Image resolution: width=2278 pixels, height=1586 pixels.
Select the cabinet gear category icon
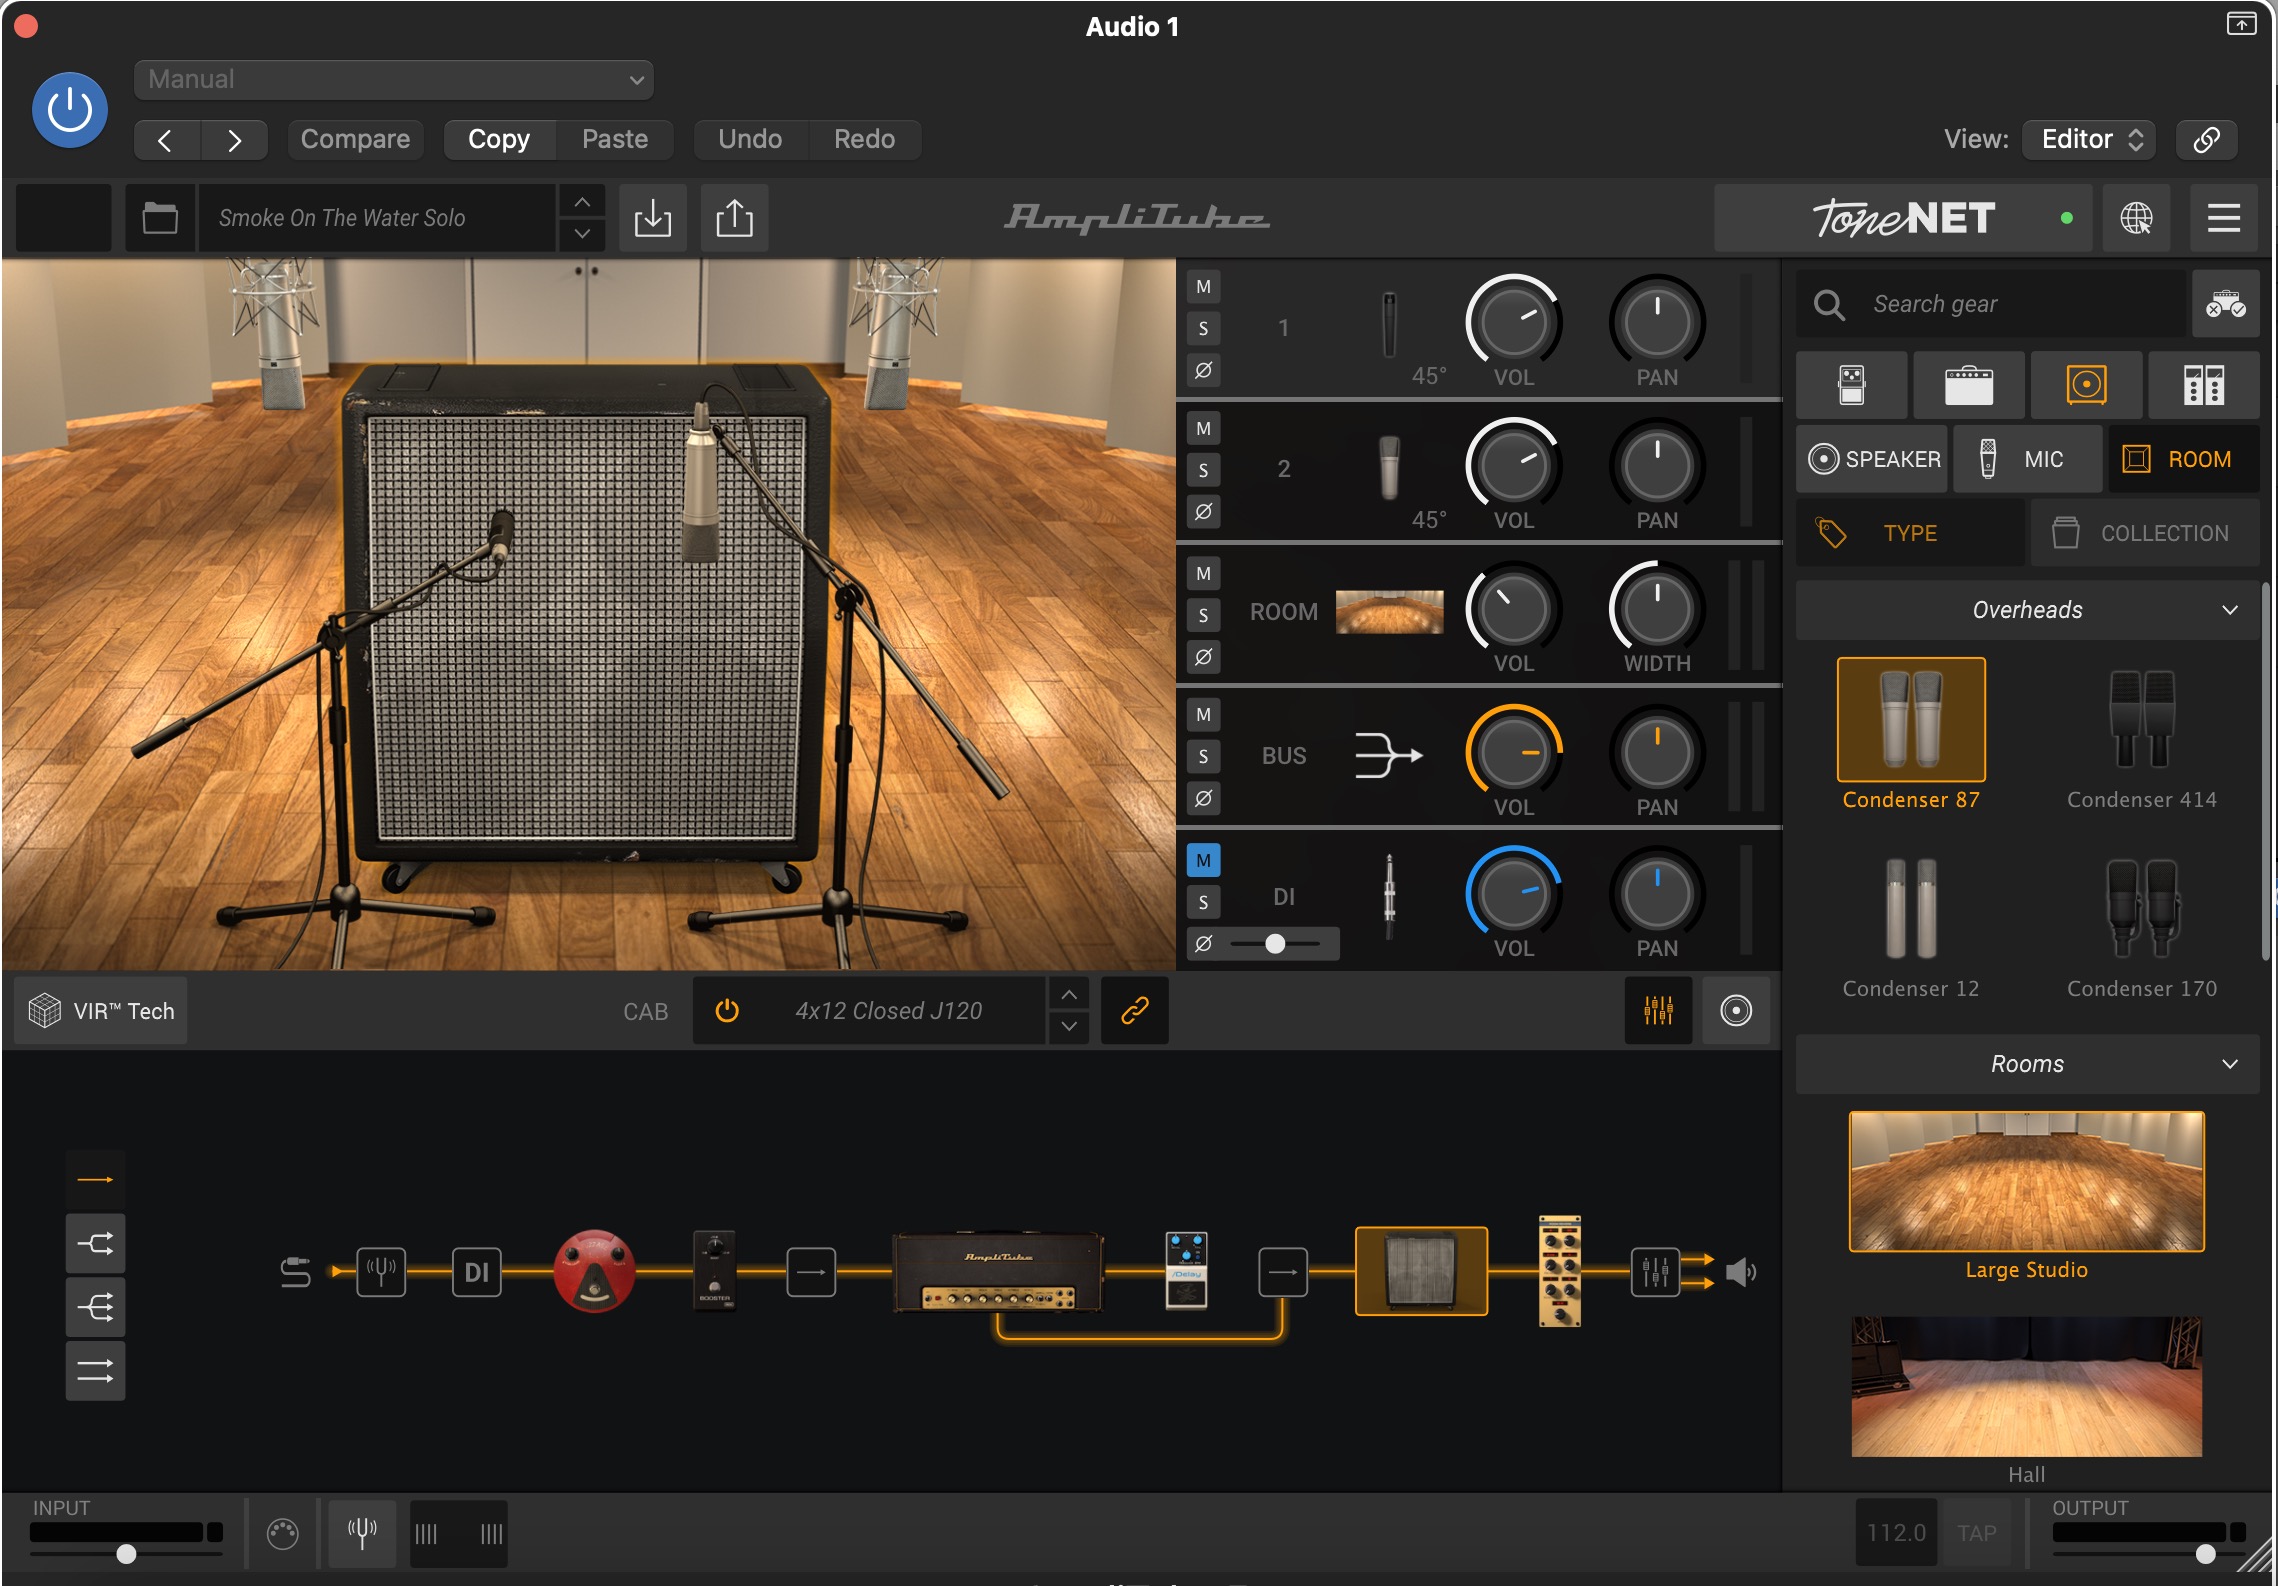(x=2087, y=385)
